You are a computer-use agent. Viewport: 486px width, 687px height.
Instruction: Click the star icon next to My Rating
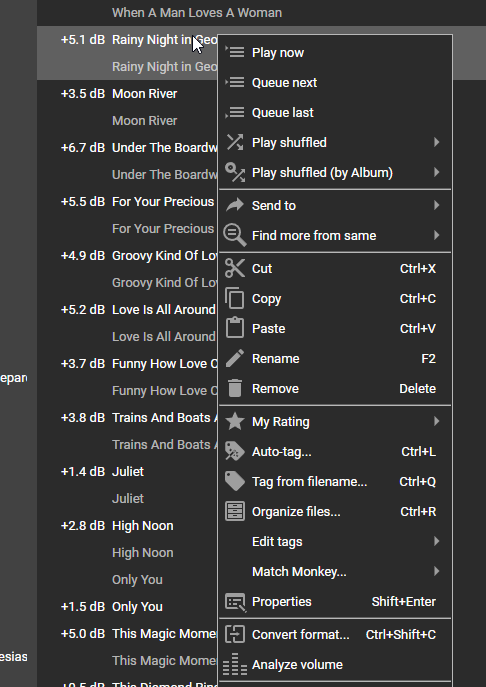coord(235,421)
